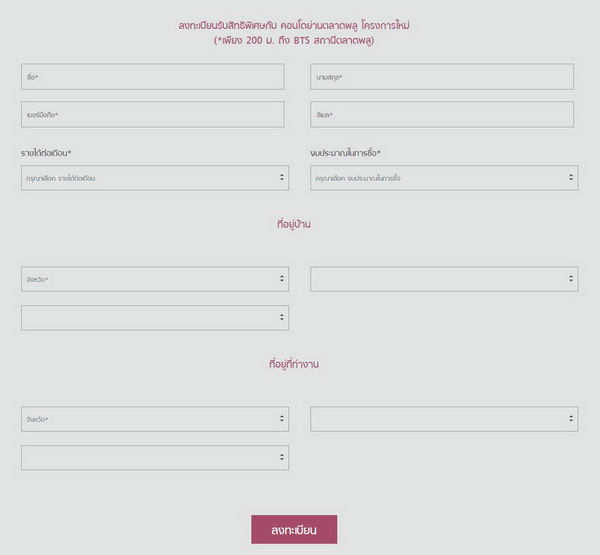This screenshot has width=600, height=555.
Task: Click arrow icon of work address province select
Action: click(282, 419)
